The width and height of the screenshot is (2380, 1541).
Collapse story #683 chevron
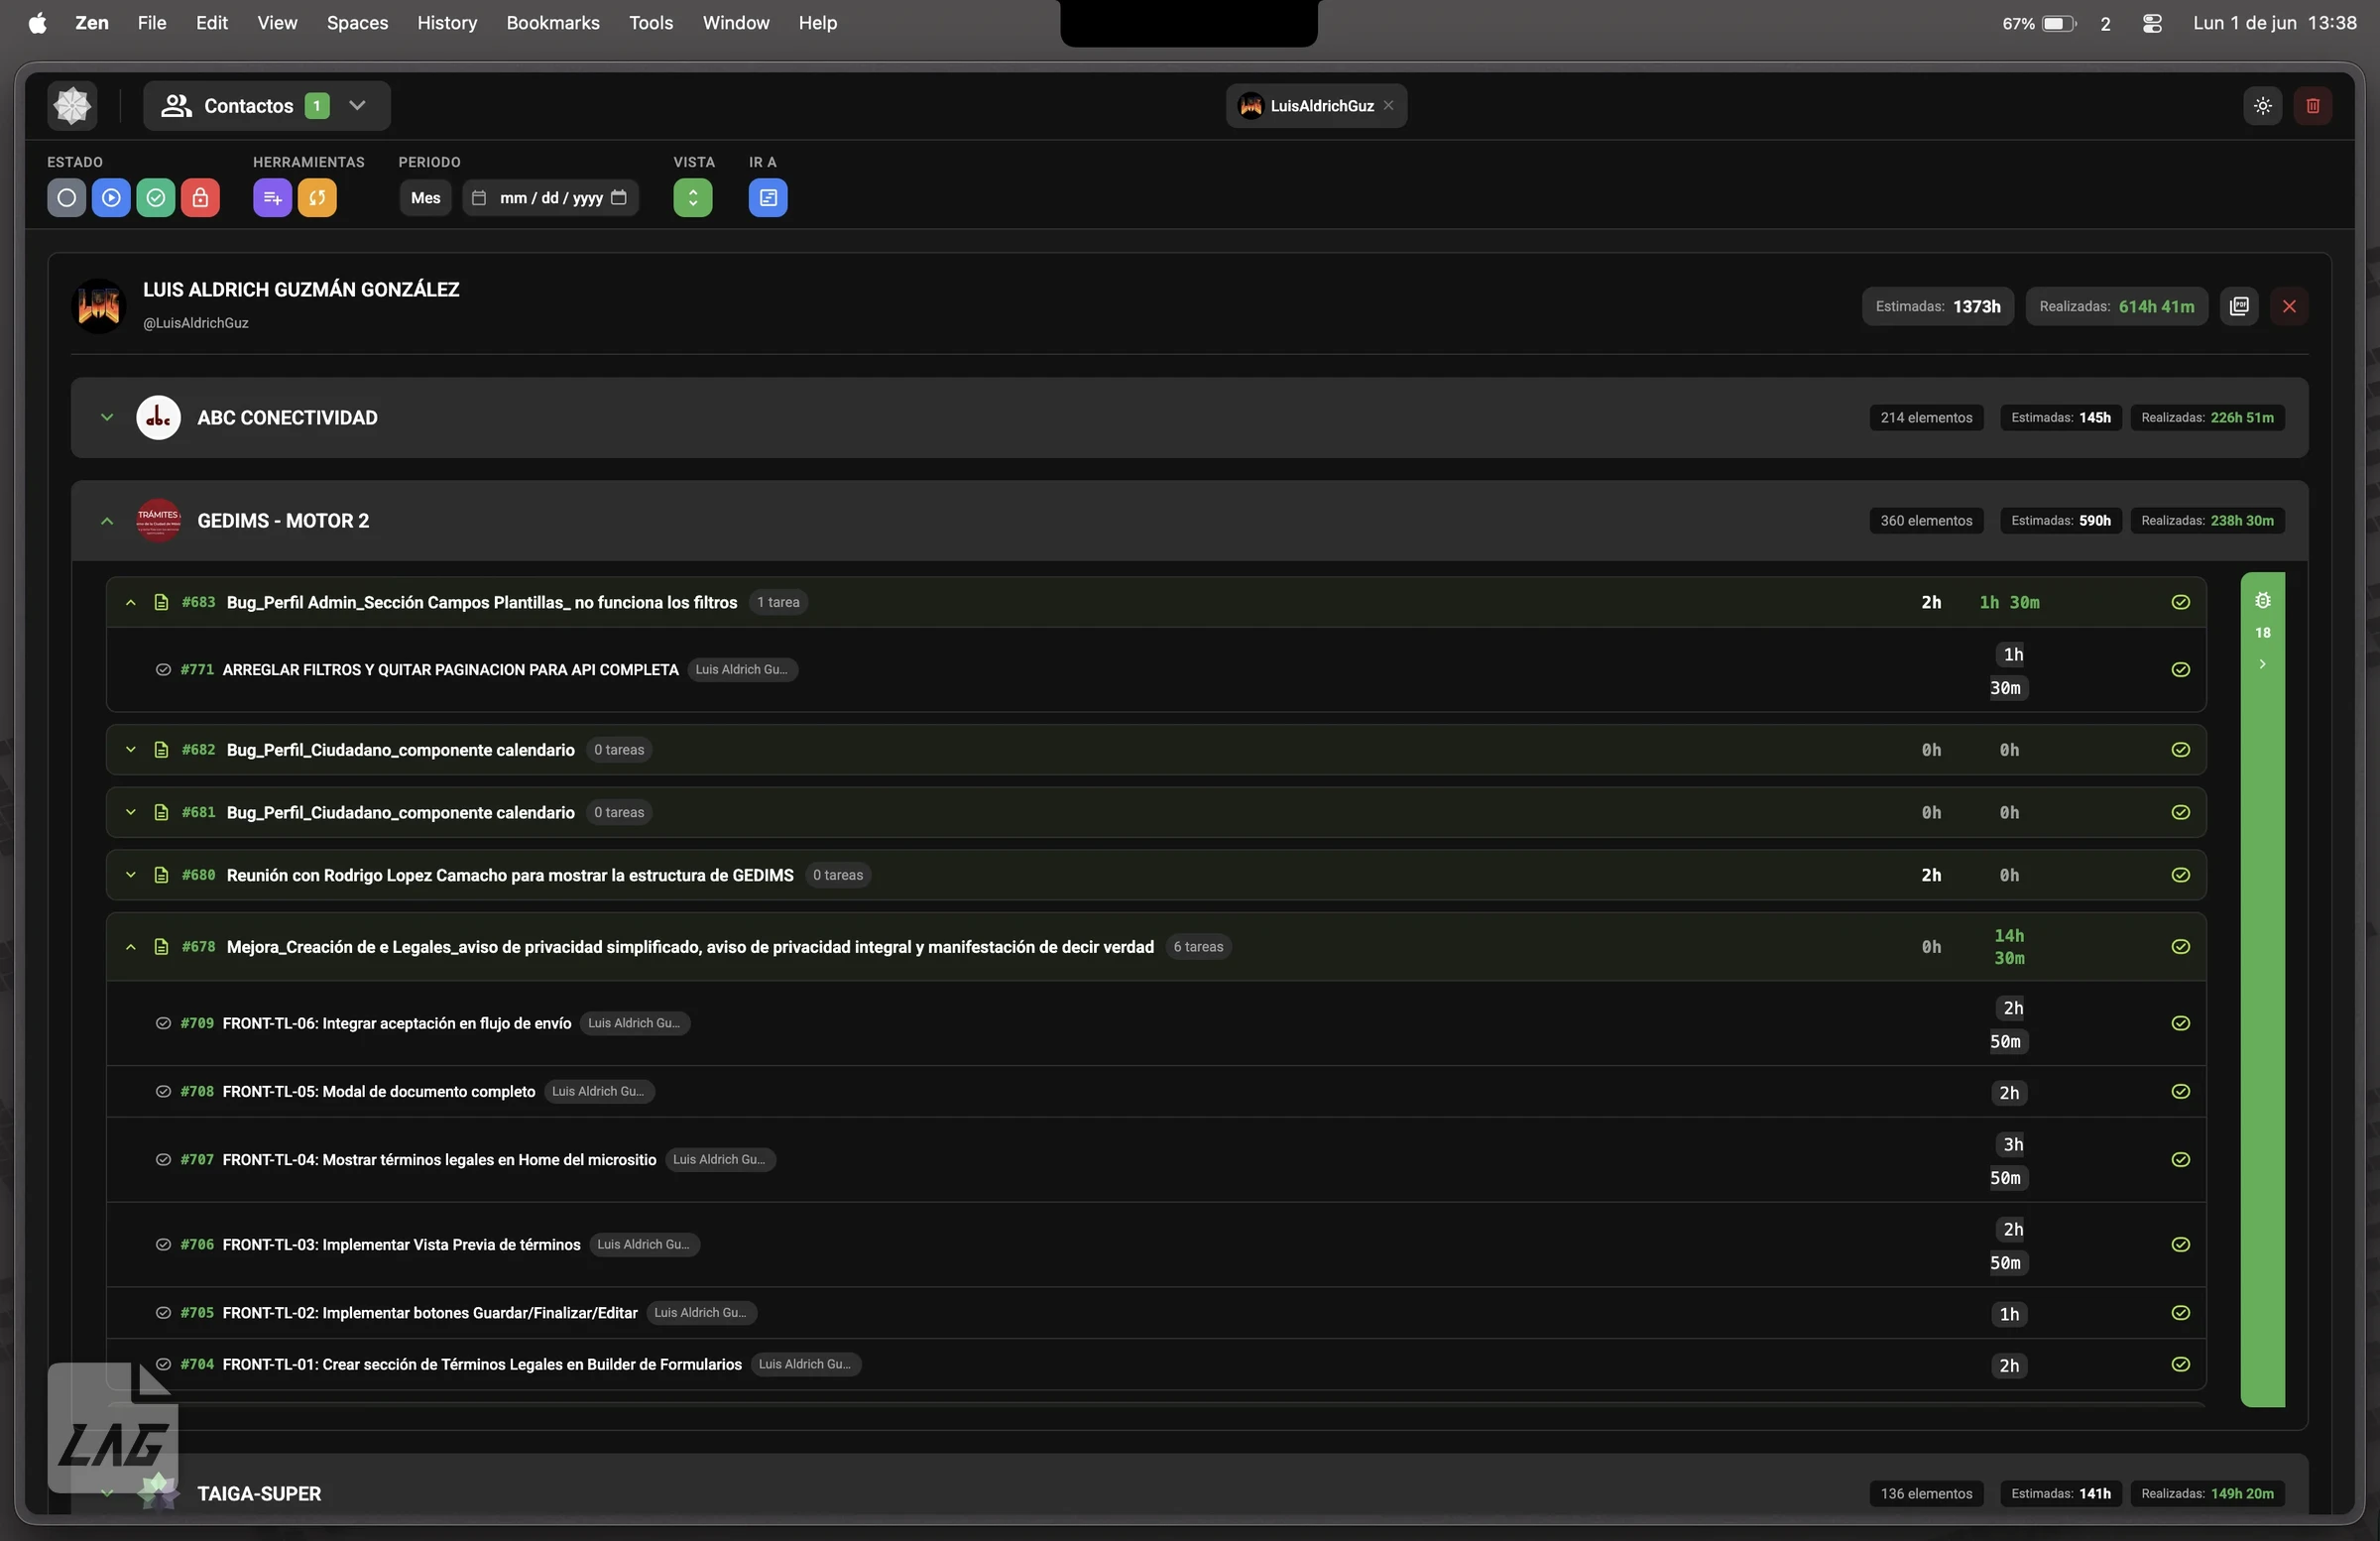[130, 602]
